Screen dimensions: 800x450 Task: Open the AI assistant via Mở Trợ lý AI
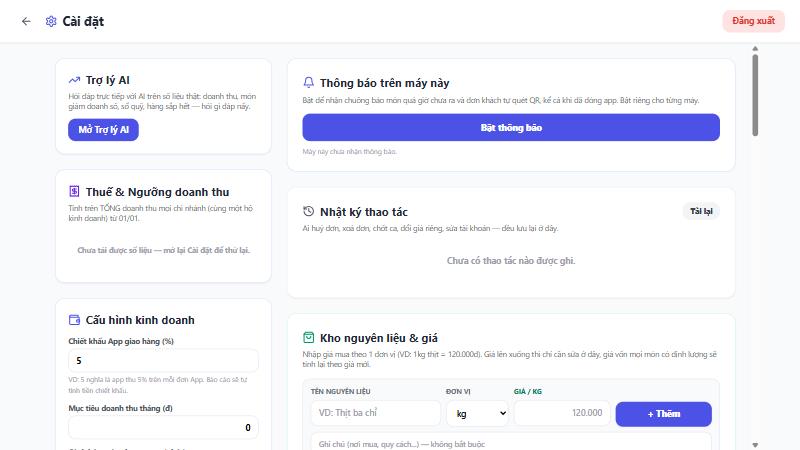[x=104, y=130]
